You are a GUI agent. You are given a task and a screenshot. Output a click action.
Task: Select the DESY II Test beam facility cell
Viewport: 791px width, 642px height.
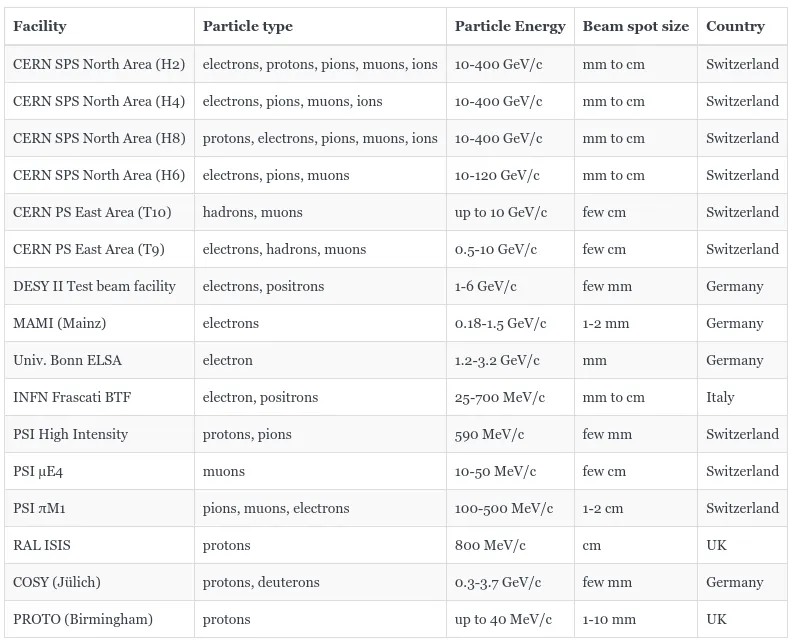[x=99, y=286]
